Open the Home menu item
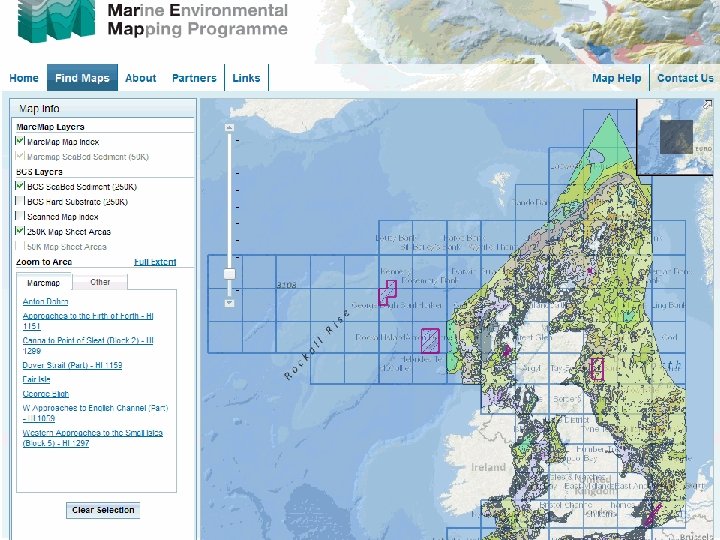The image size is (720, 540). tap(24, 78)
